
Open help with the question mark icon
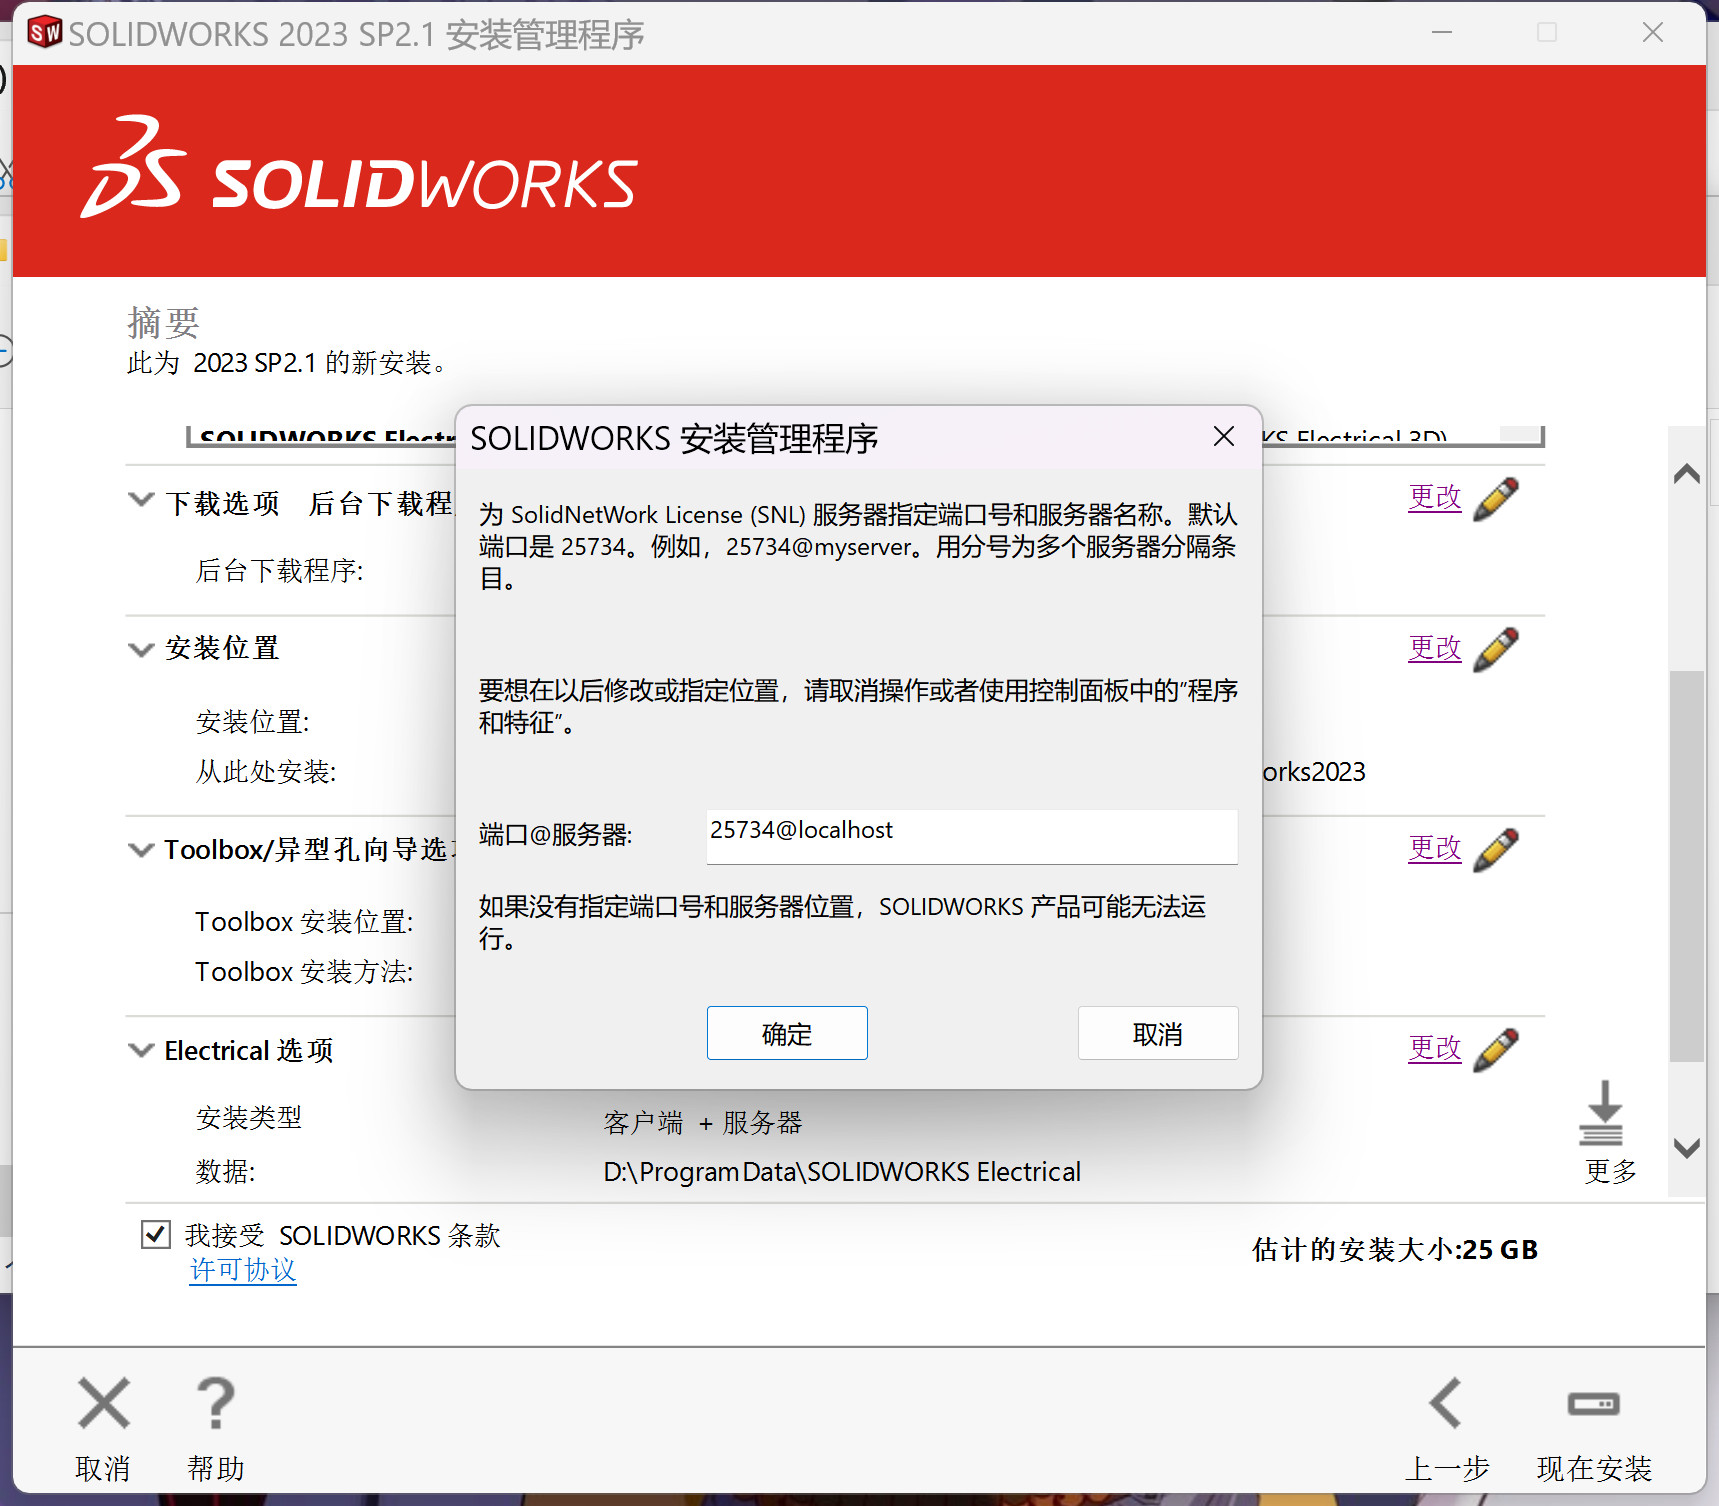[215, 1403]
